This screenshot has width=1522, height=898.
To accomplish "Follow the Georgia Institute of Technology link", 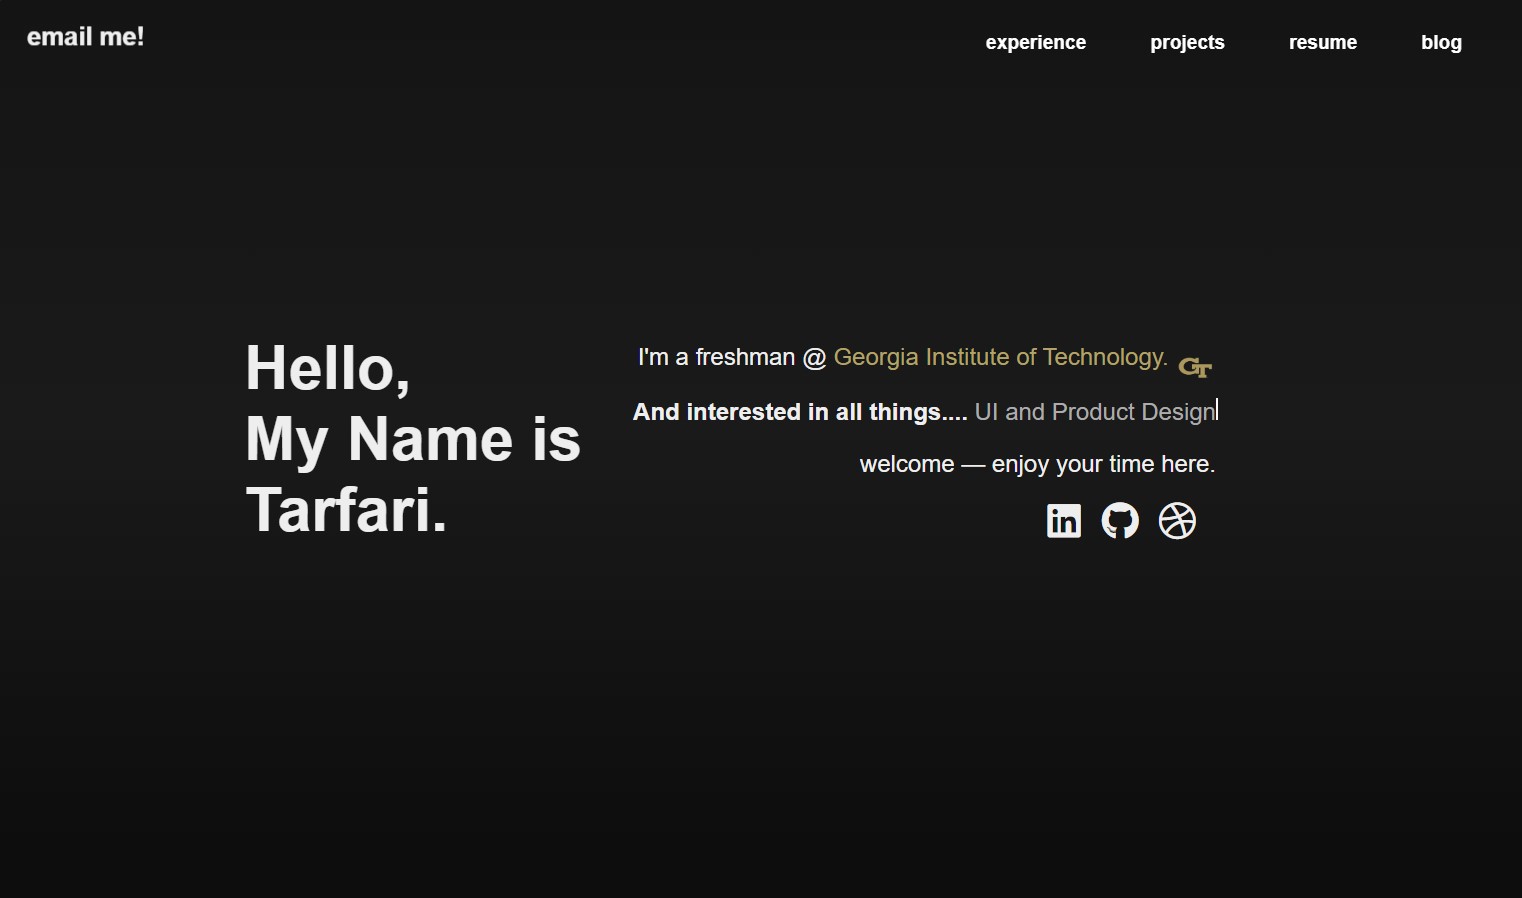I will (x=1000, y=357).
